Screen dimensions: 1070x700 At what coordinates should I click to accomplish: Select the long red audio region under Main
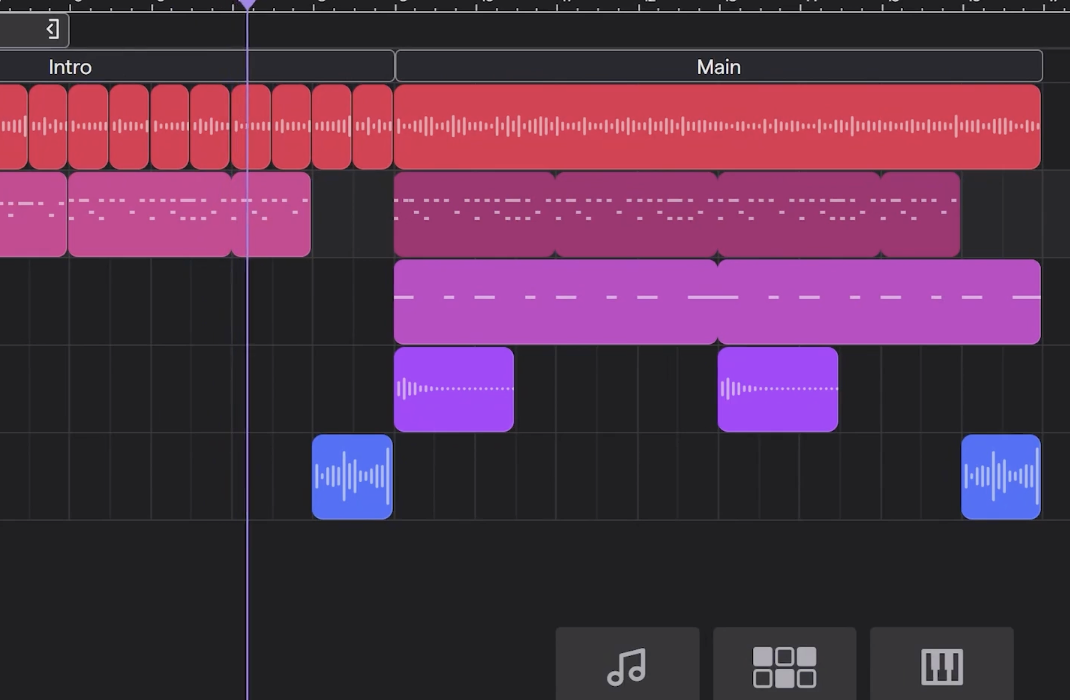point(717,127)
